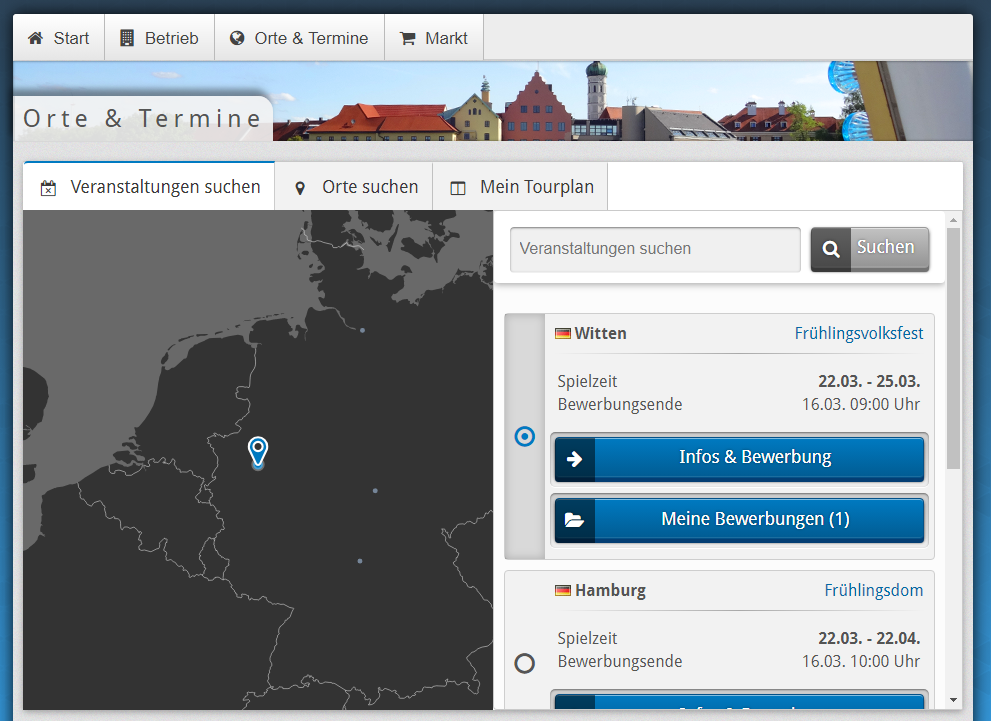Click the calendar icon on Veranstaltungen suchen
The width and height of the screenshot is (991, 721).
pos(48,188)
